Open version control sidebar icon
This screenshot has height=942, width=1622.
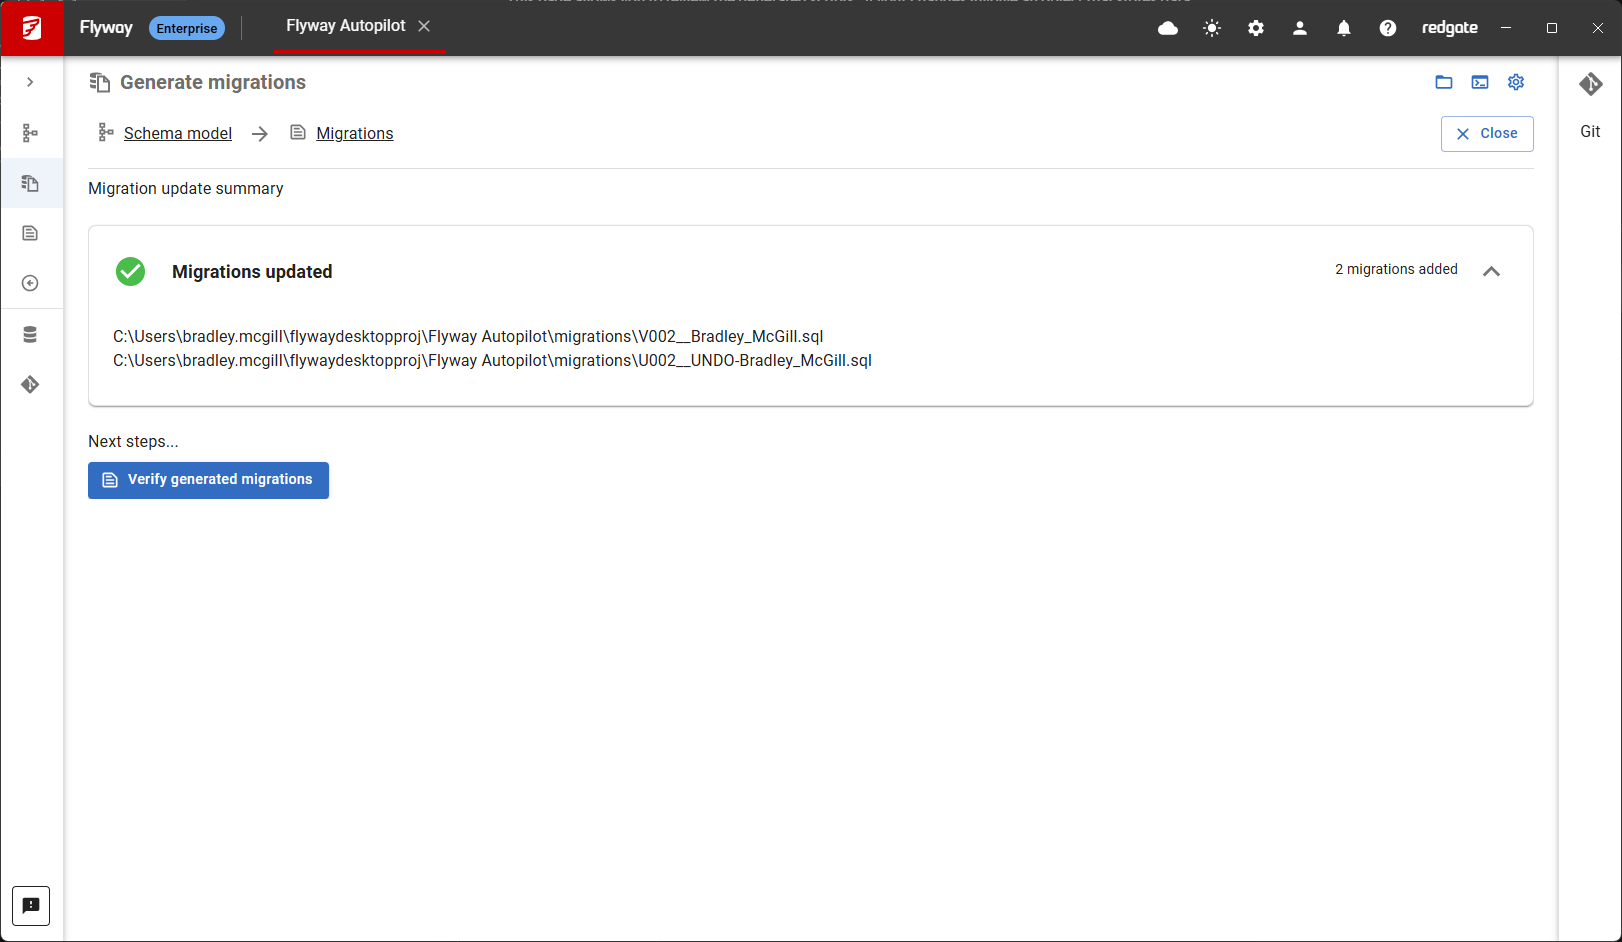pos(30,384)
